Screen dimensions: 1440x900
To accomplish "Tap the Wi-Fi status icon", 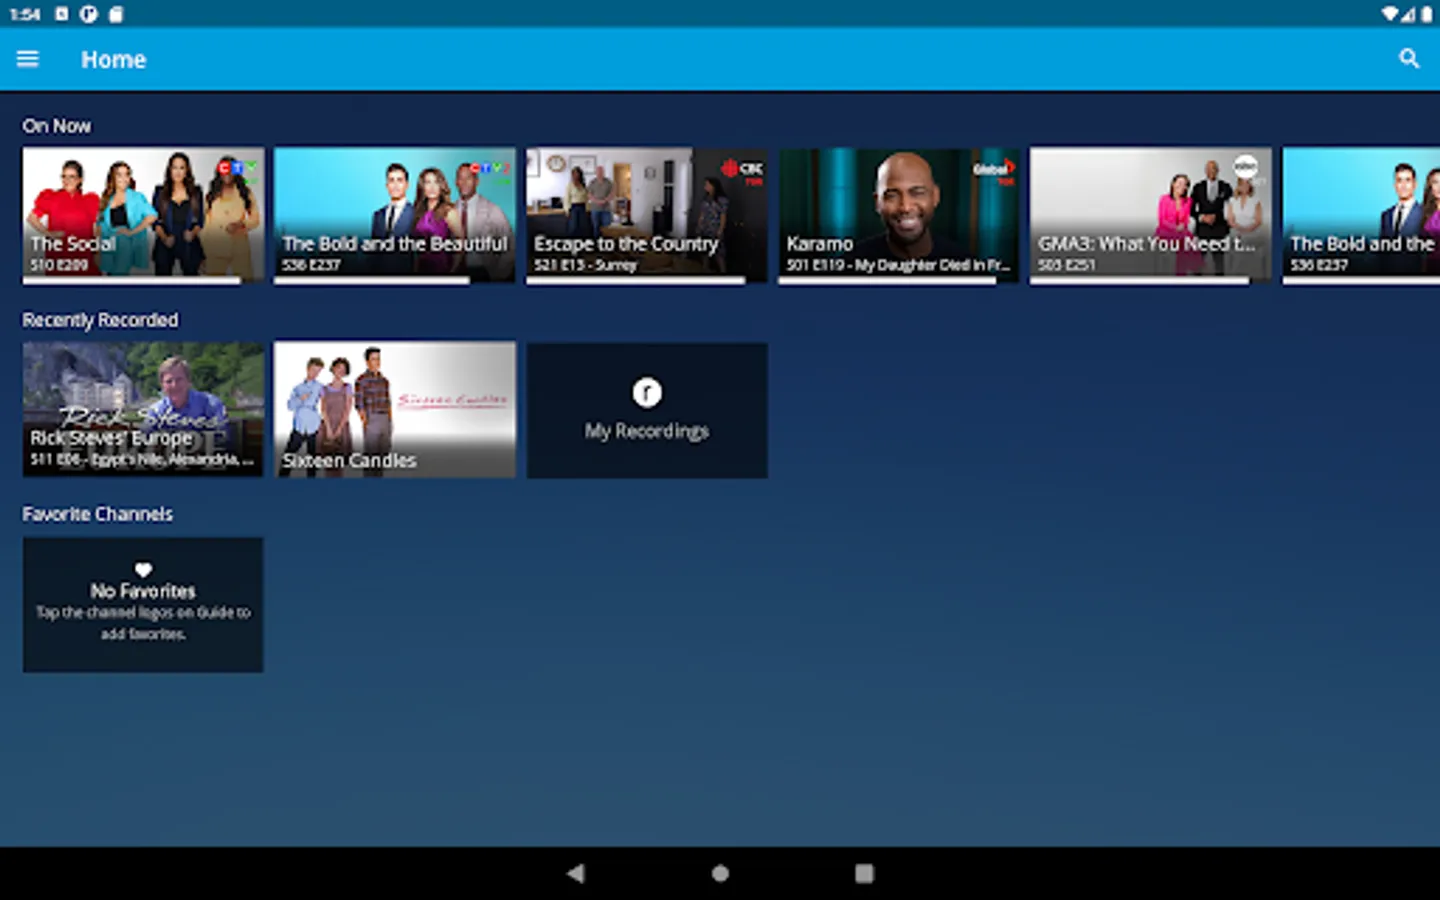I will [1389, 14].
